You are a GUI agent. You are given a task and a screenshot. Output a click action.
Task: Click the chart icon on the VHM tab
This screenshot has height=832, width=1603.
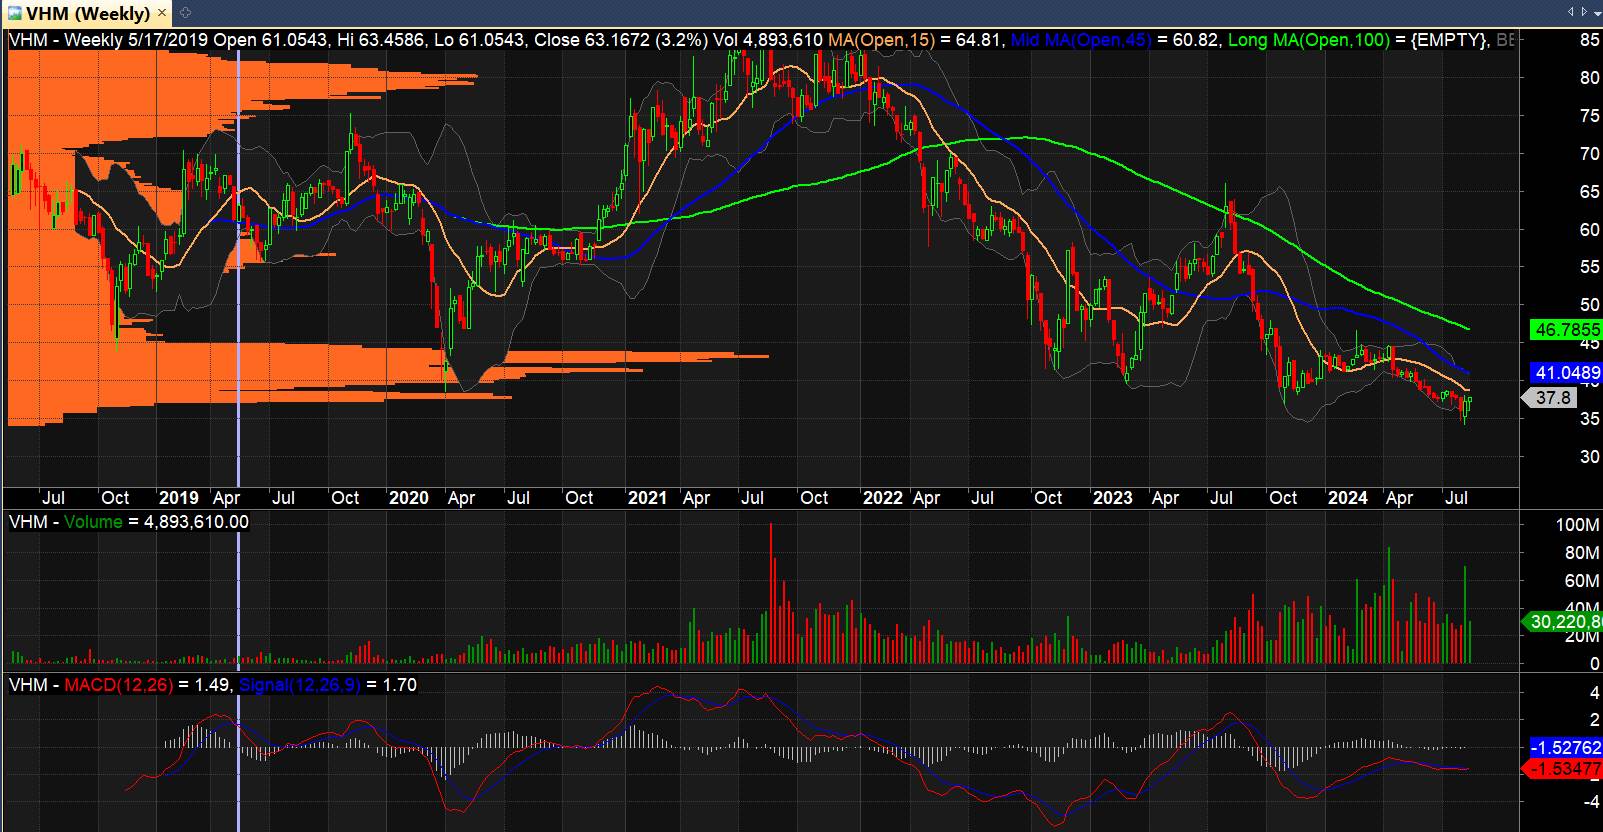click(15, 13)
